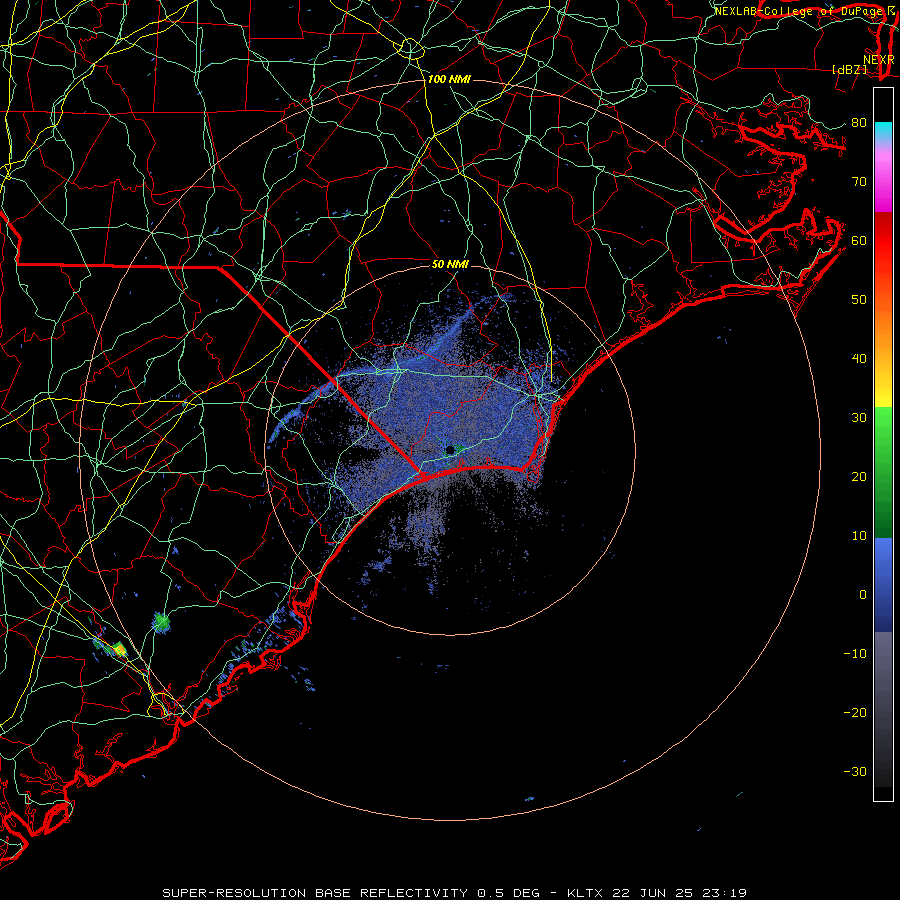
Task: Click the reflectivity color scale bar
Action: (883, 444)
